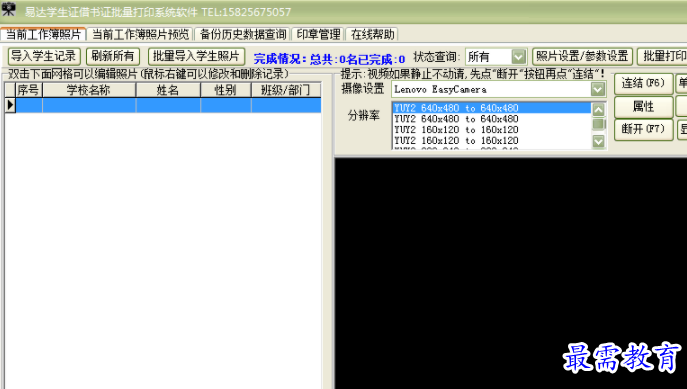
Task: Click the 班级/部门 column header
Action: point(286,90)
